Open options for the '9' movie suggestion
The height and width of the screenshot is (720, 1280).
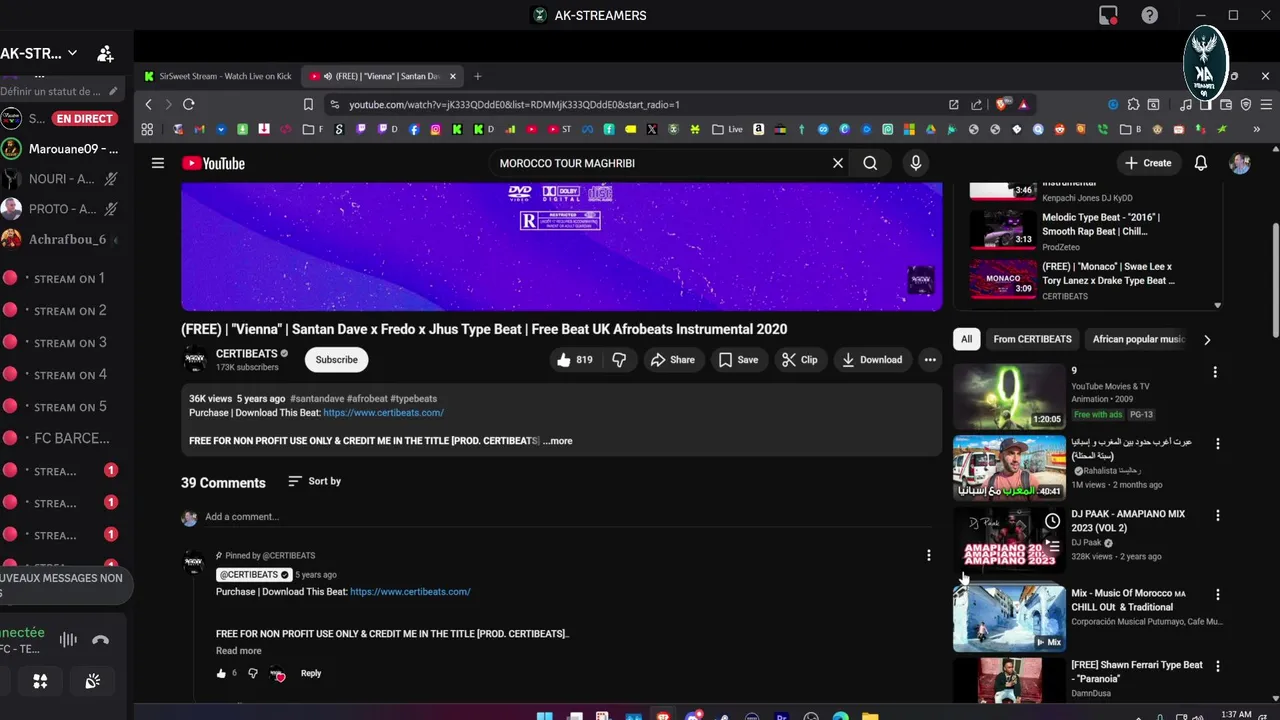pyautogui.click(x=1215, y=372)
